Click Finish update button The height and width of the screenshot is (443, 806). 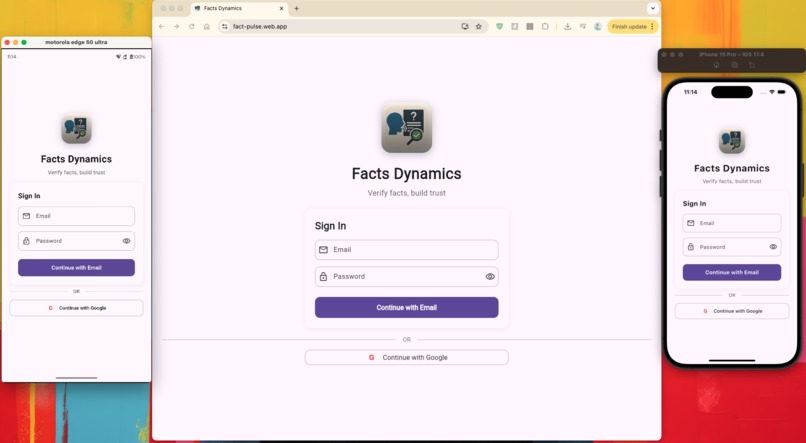coord(633,27)
